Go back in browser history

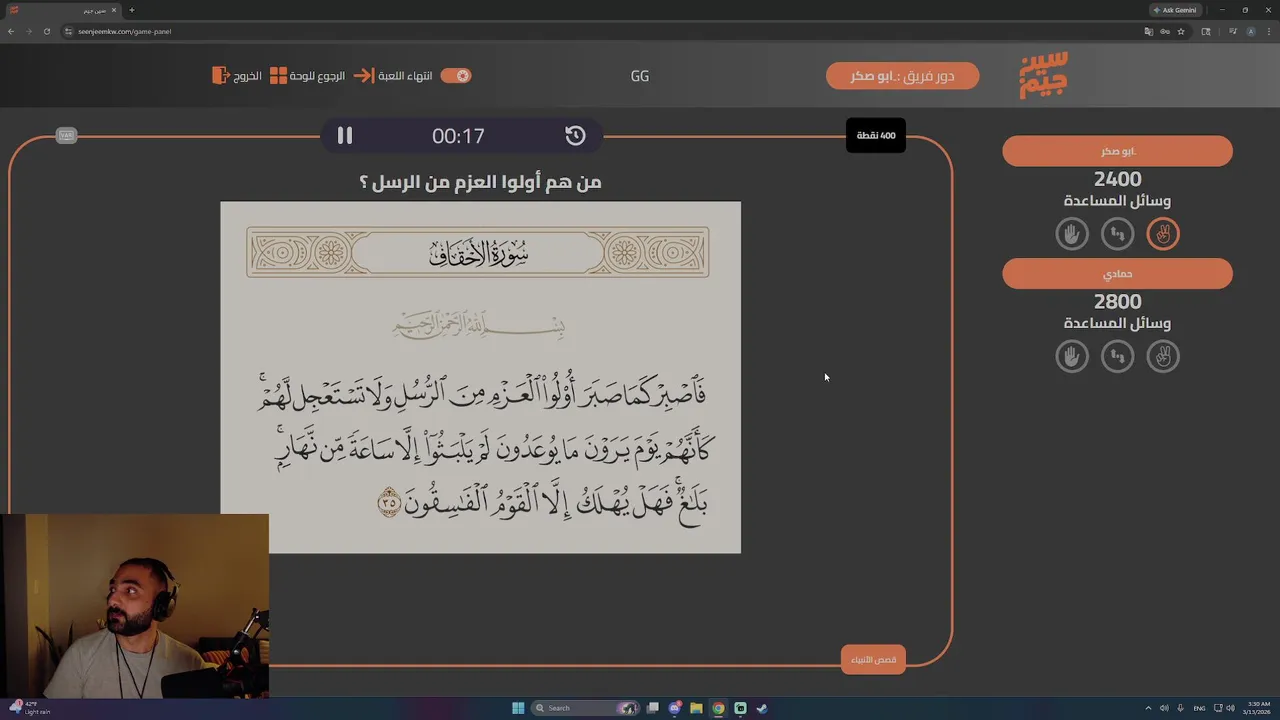(x=11, y=31)
